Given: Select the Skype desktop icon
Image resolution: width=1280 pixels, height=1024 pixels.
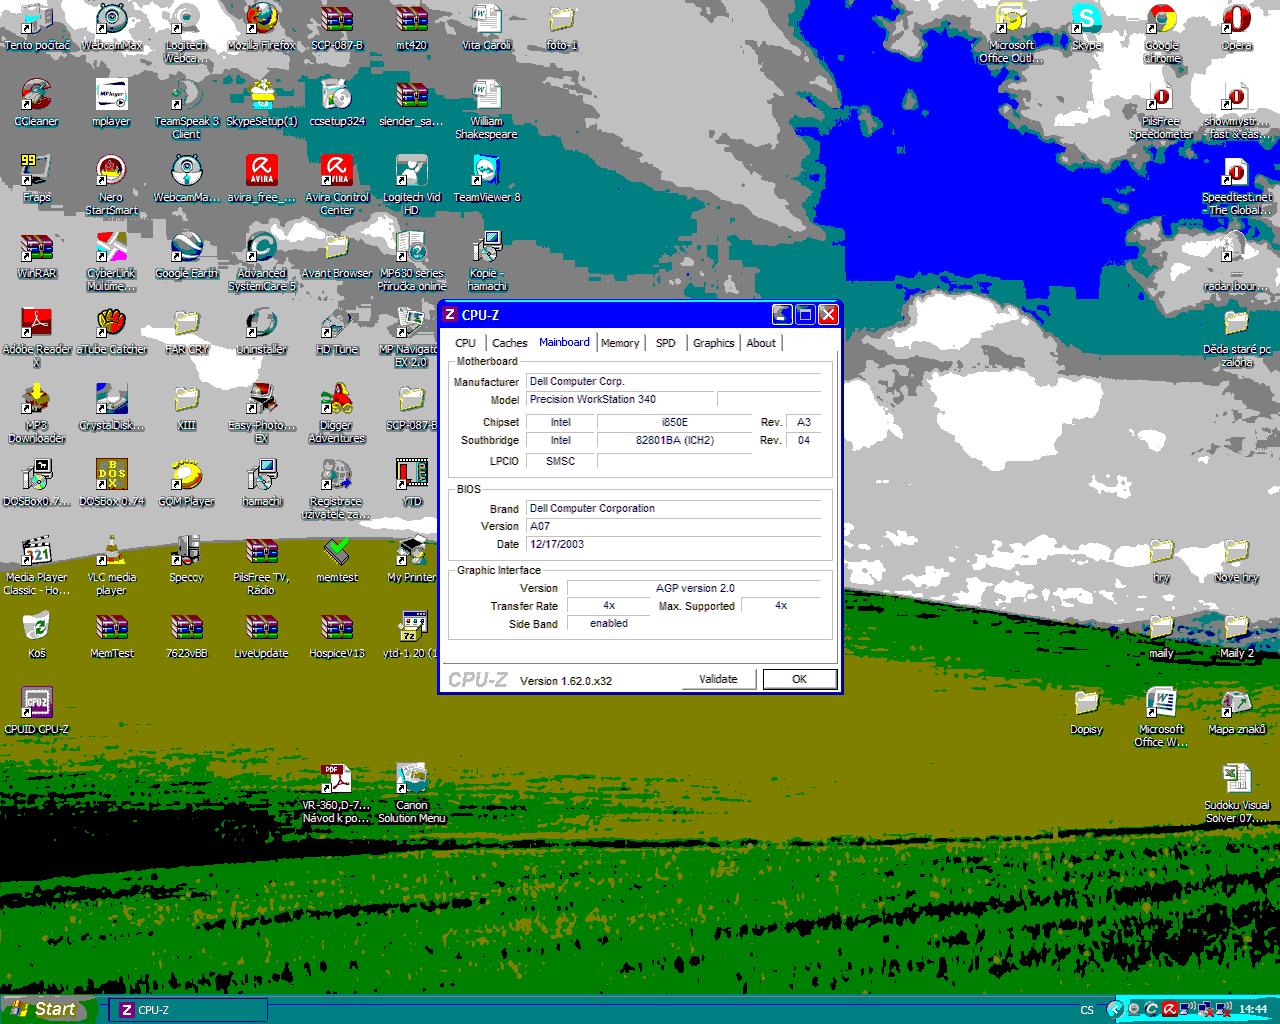Looking at the screenshot, I should [x=1086, y=27].
